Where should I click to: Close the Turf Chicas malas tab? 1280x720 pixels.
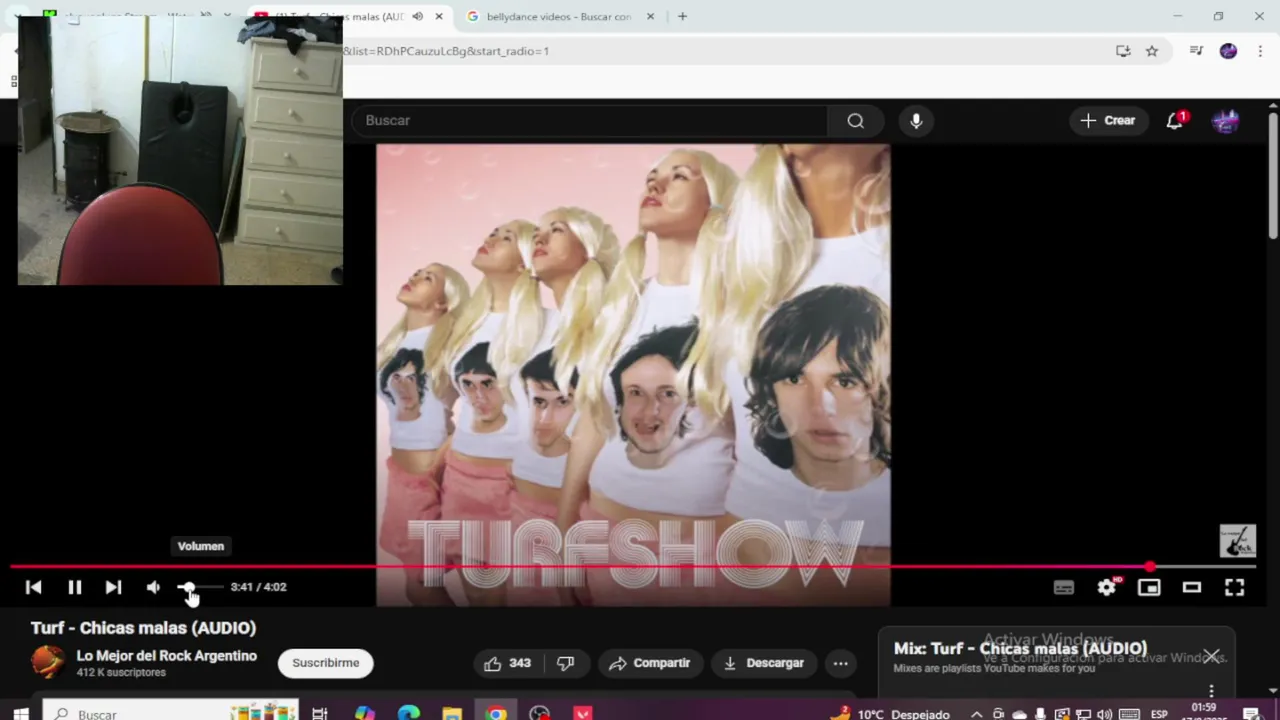[x=438, y=16]
